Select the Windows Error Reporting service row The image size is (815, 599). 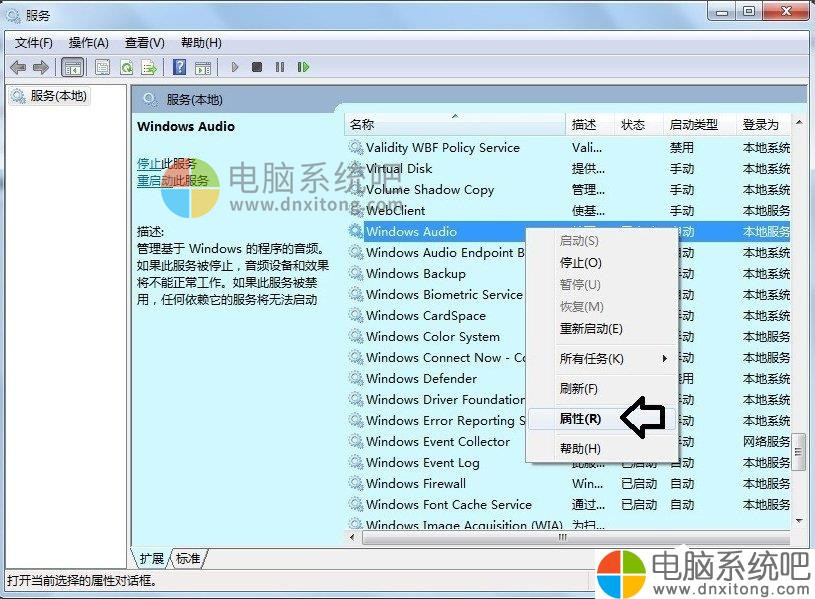(x=569, y=420)
